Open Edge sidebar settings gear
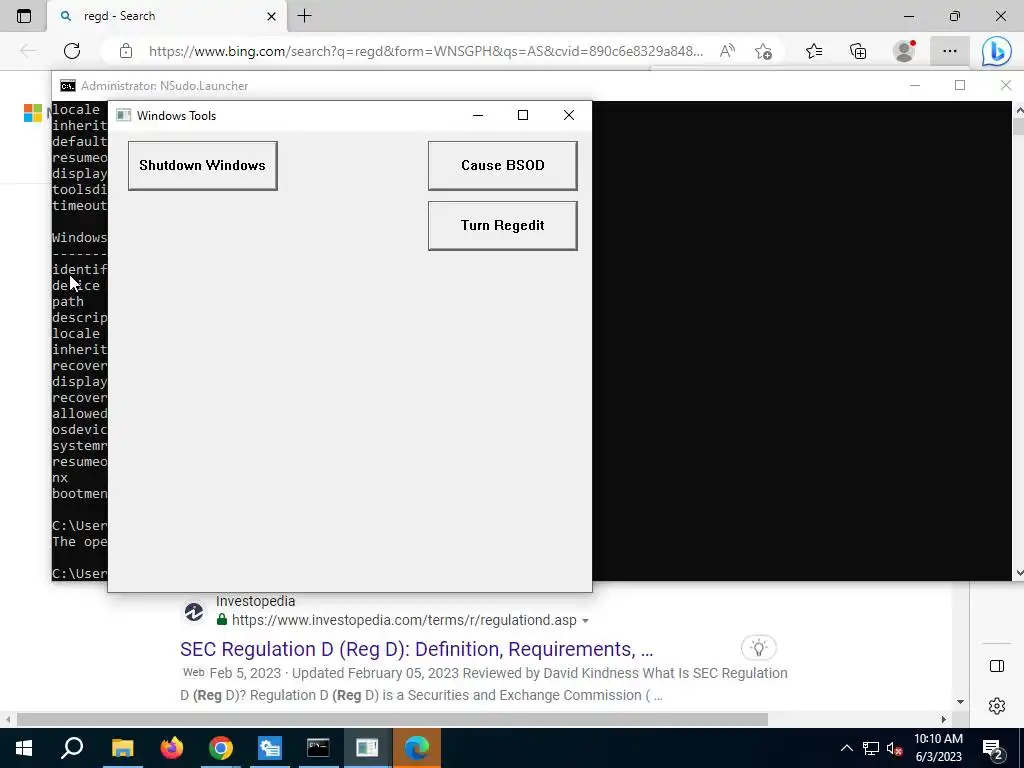Image resolution: width=1024 pixels, height=768 pixels. [x=997, y=706]
